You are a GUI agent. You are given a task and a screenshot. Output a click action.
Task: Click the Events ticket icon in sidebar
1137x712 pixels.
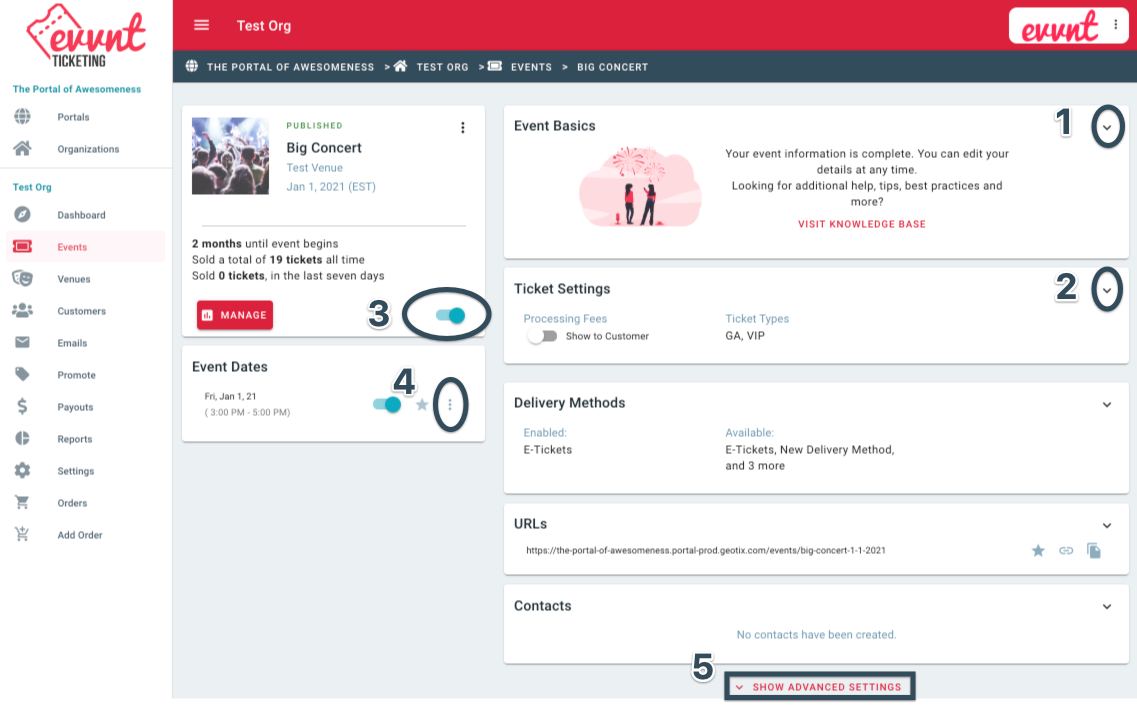click(x=22, y=247)
